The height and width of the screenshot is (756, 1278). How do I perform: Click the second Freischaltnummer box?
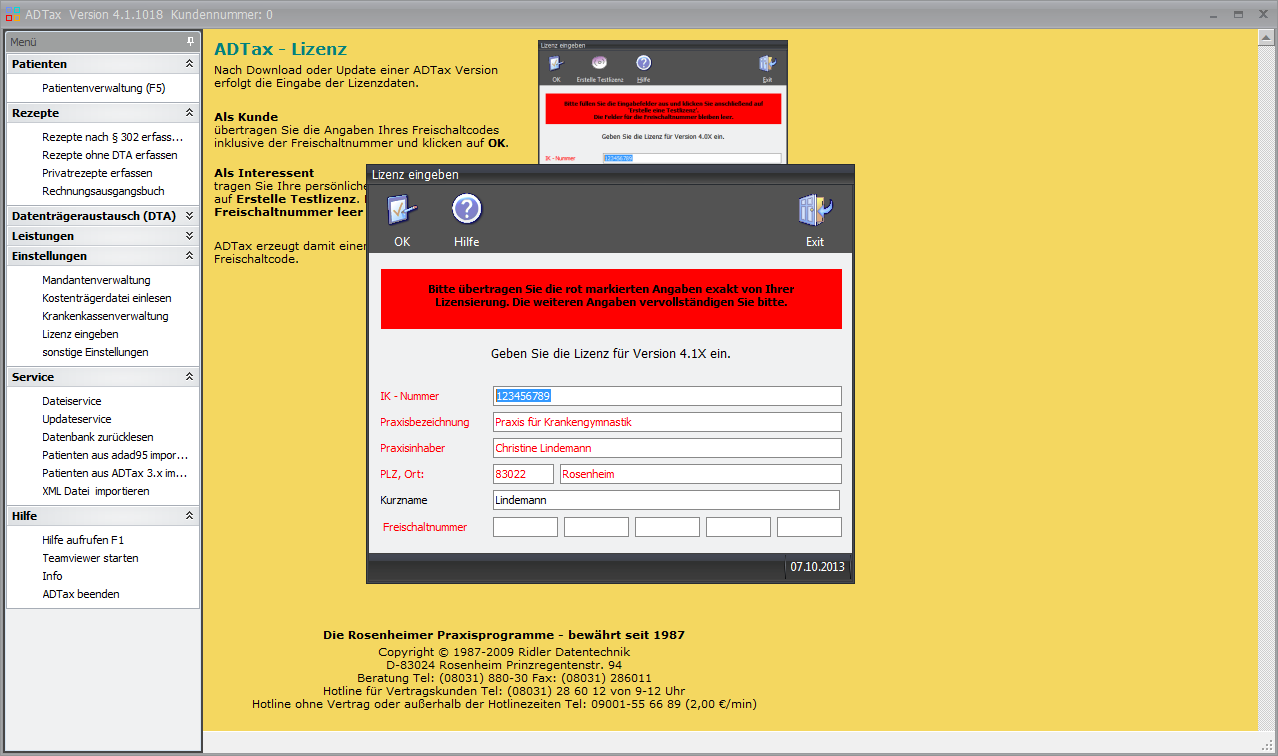tap(596, 527)
